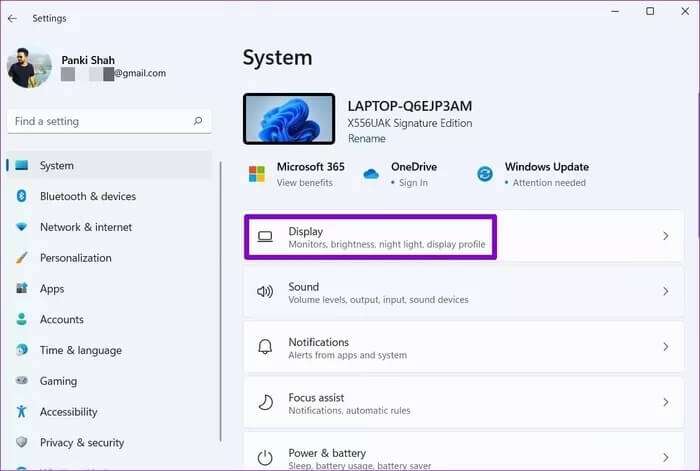Select Network & internet in sidebar
This screenshot has height=471, width=700.
click(x=109, y=227)
